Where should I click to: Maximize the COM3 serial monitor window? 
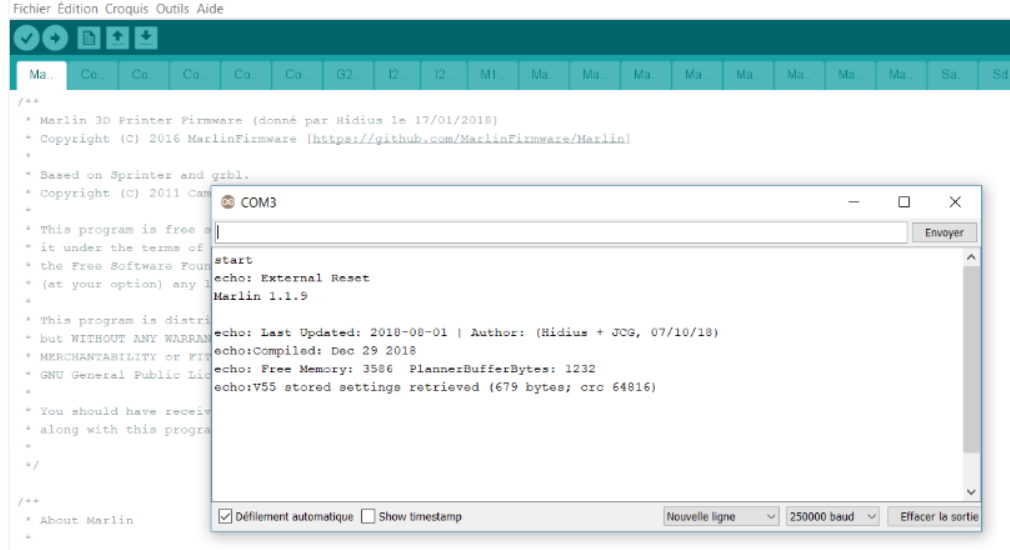pyautogui.click(x=904, y=202)
